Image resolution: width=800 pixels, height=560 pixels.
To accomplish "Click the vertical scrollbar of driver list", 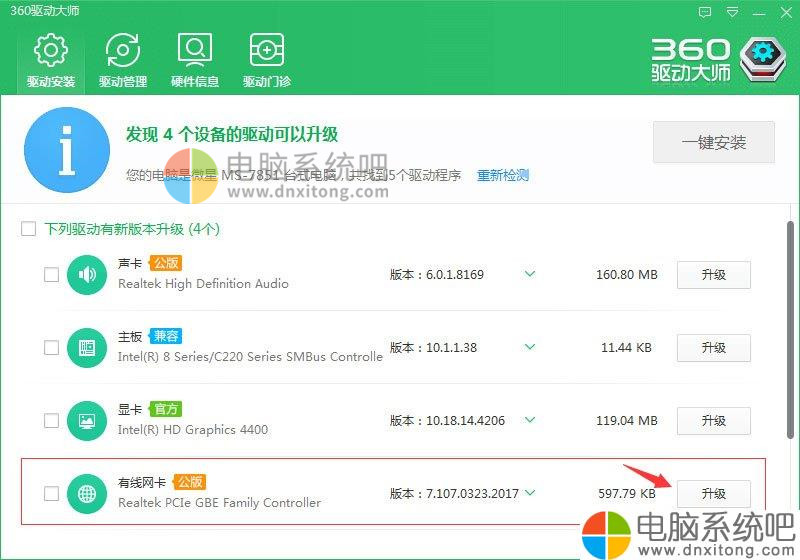I will [790, 330].
